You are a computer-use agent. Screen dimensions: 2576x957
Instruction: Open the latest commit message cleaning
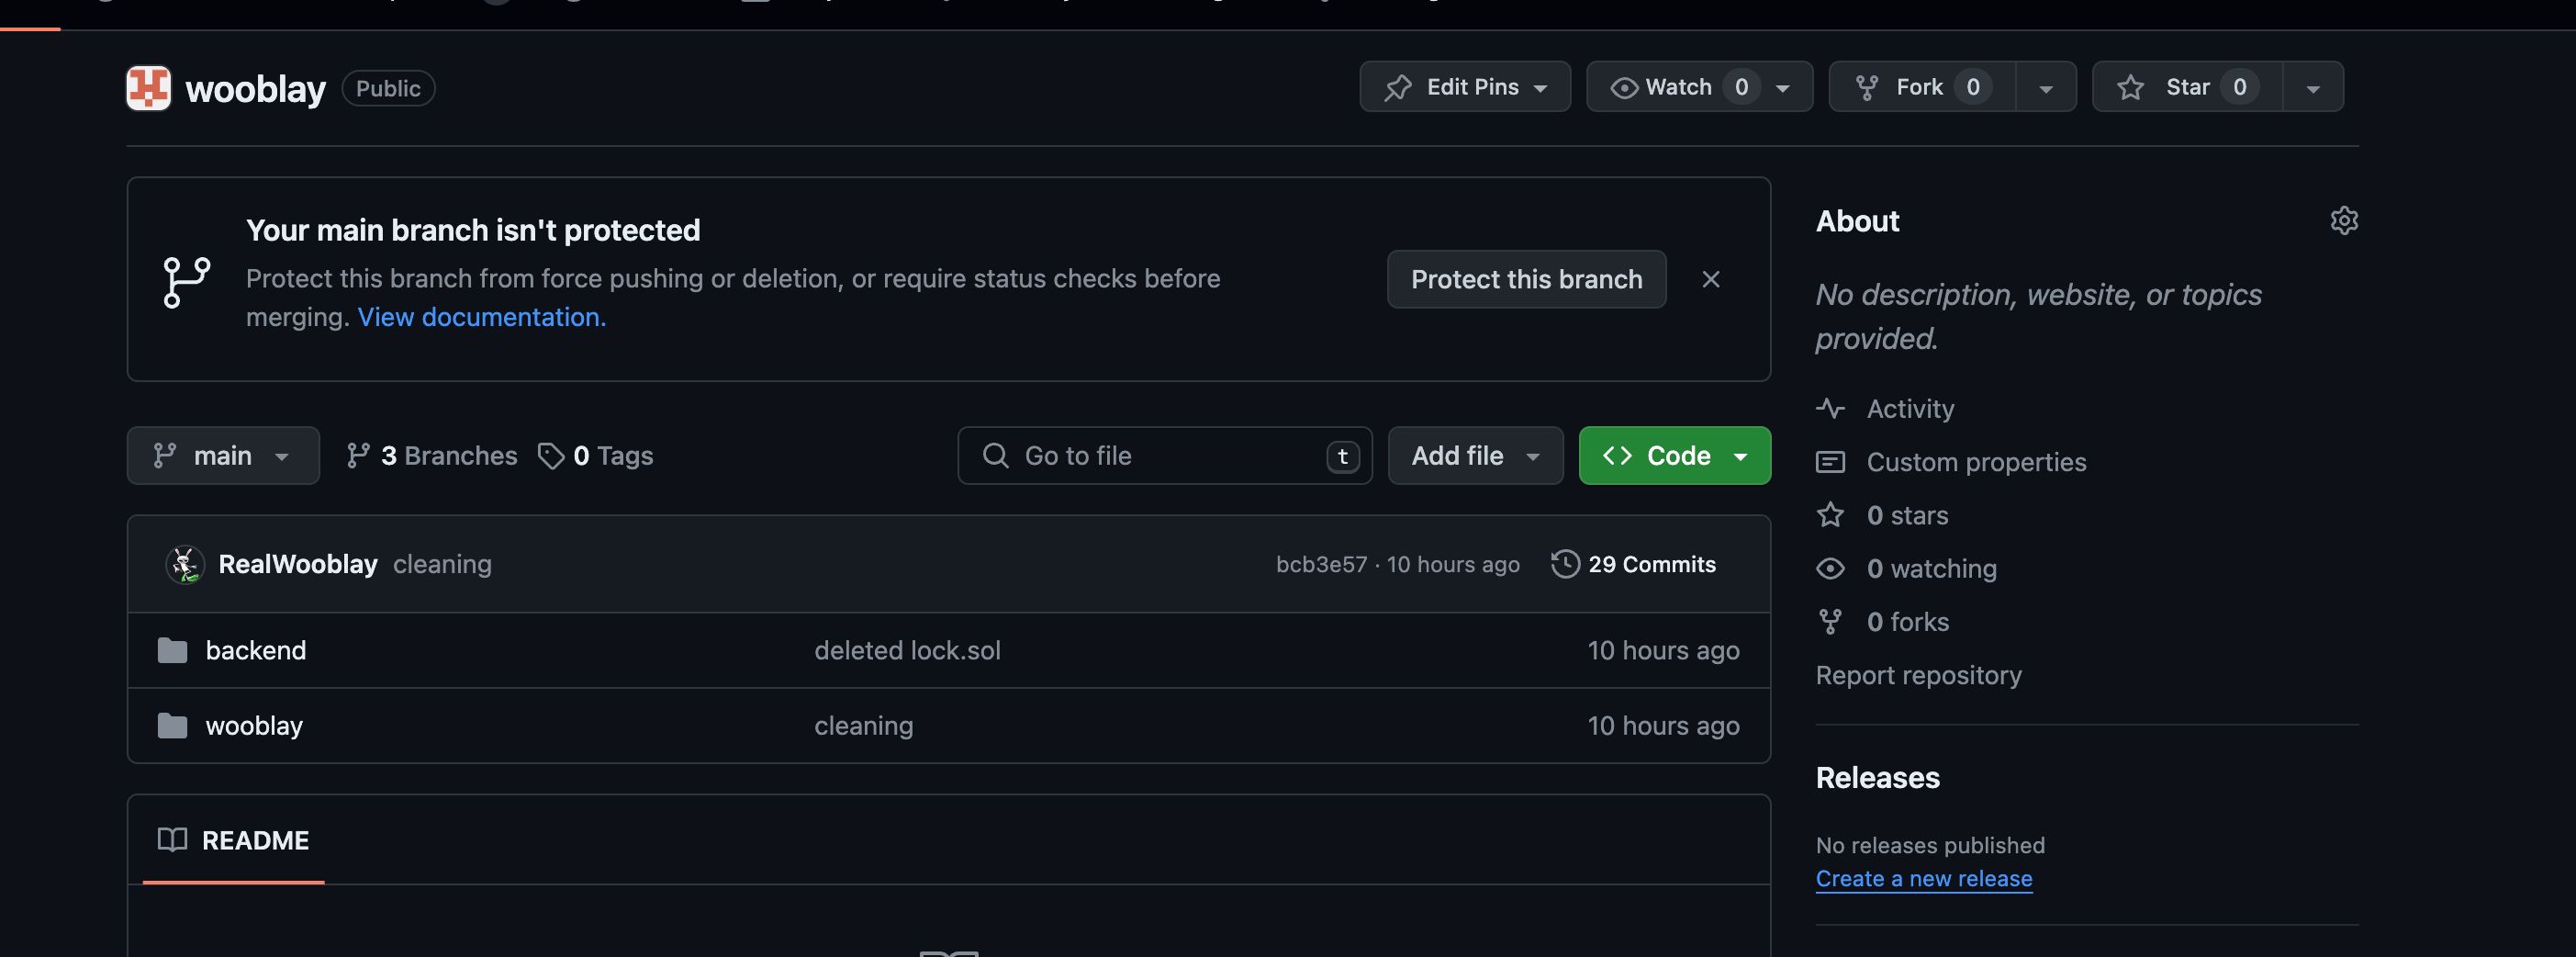(x=442, y=564)
